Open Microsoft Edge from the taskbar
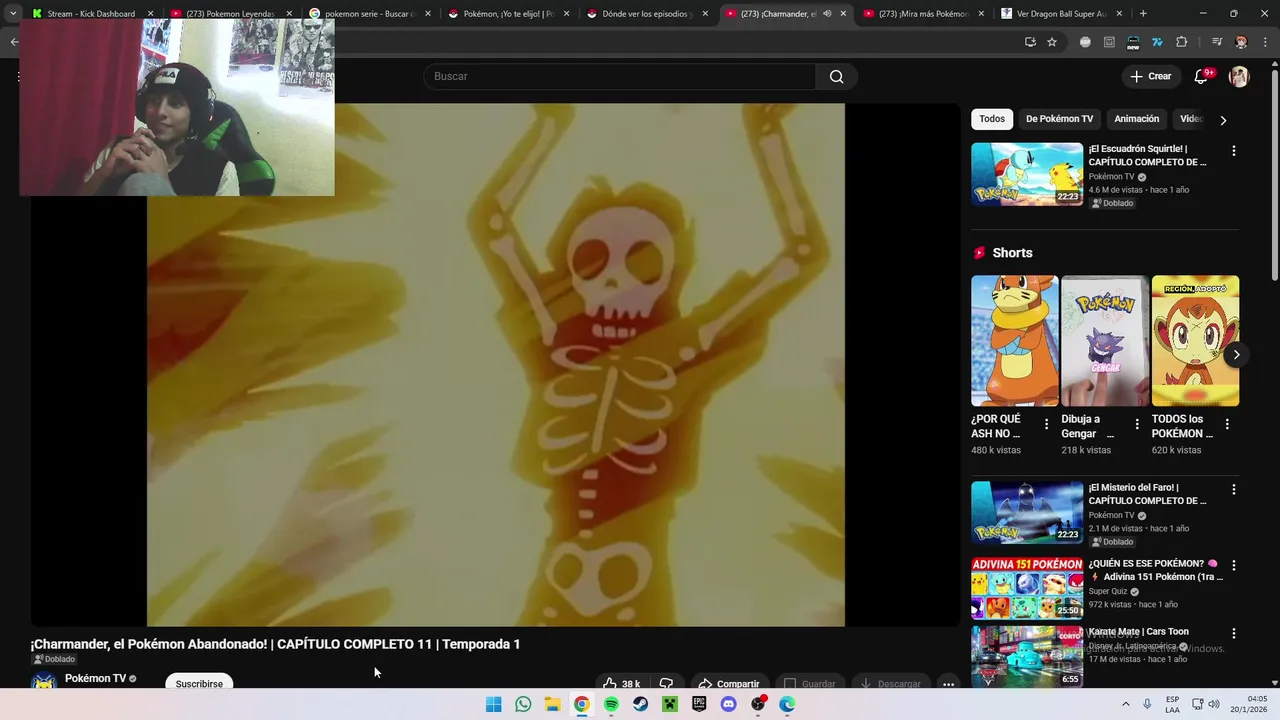This screenshot has height=720, width=1280. pyautogui.click(x=787, y=704)
